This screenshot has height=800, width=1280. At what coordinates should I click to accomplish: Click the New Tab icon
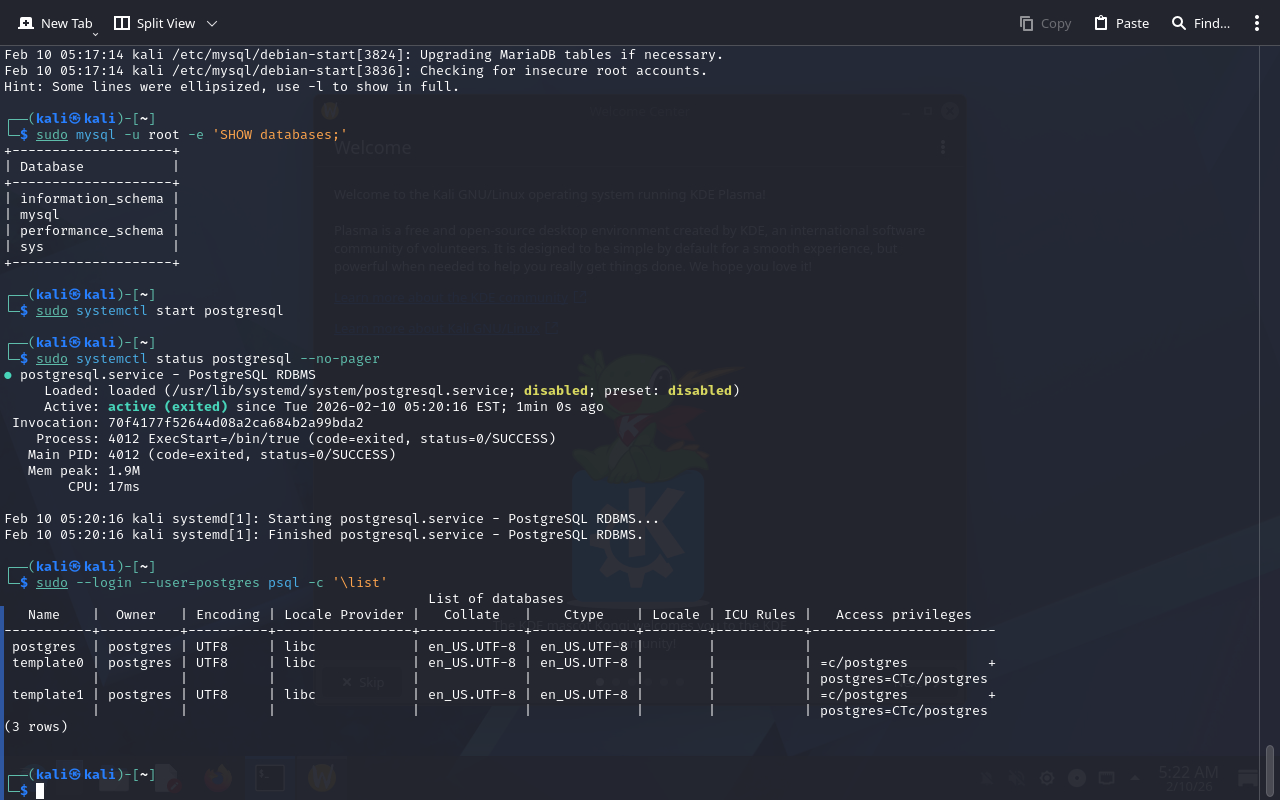[x=26, y=23]
